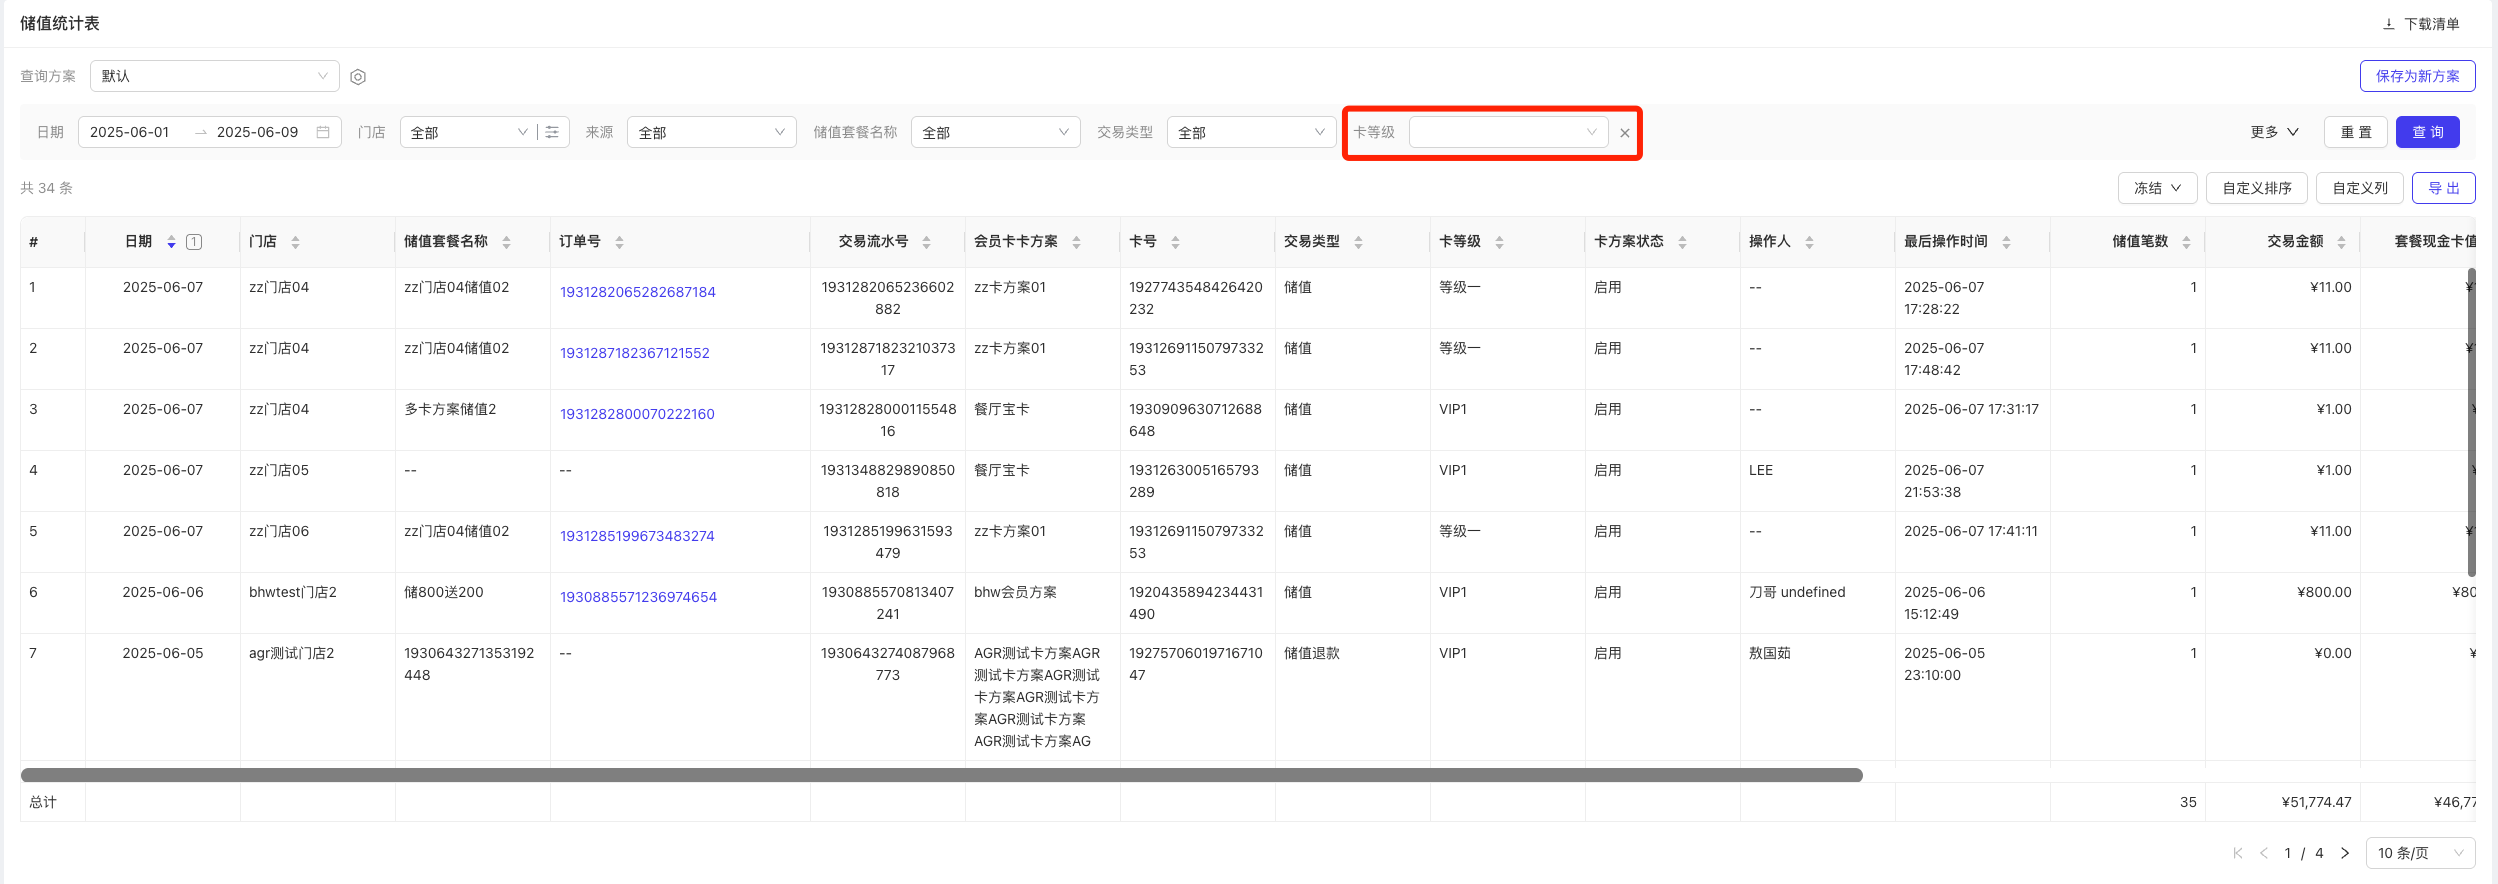This screenshot has height=884, width=2498.
Task: Expand 更多 filter options
Action: click(x=2275, y=132)
